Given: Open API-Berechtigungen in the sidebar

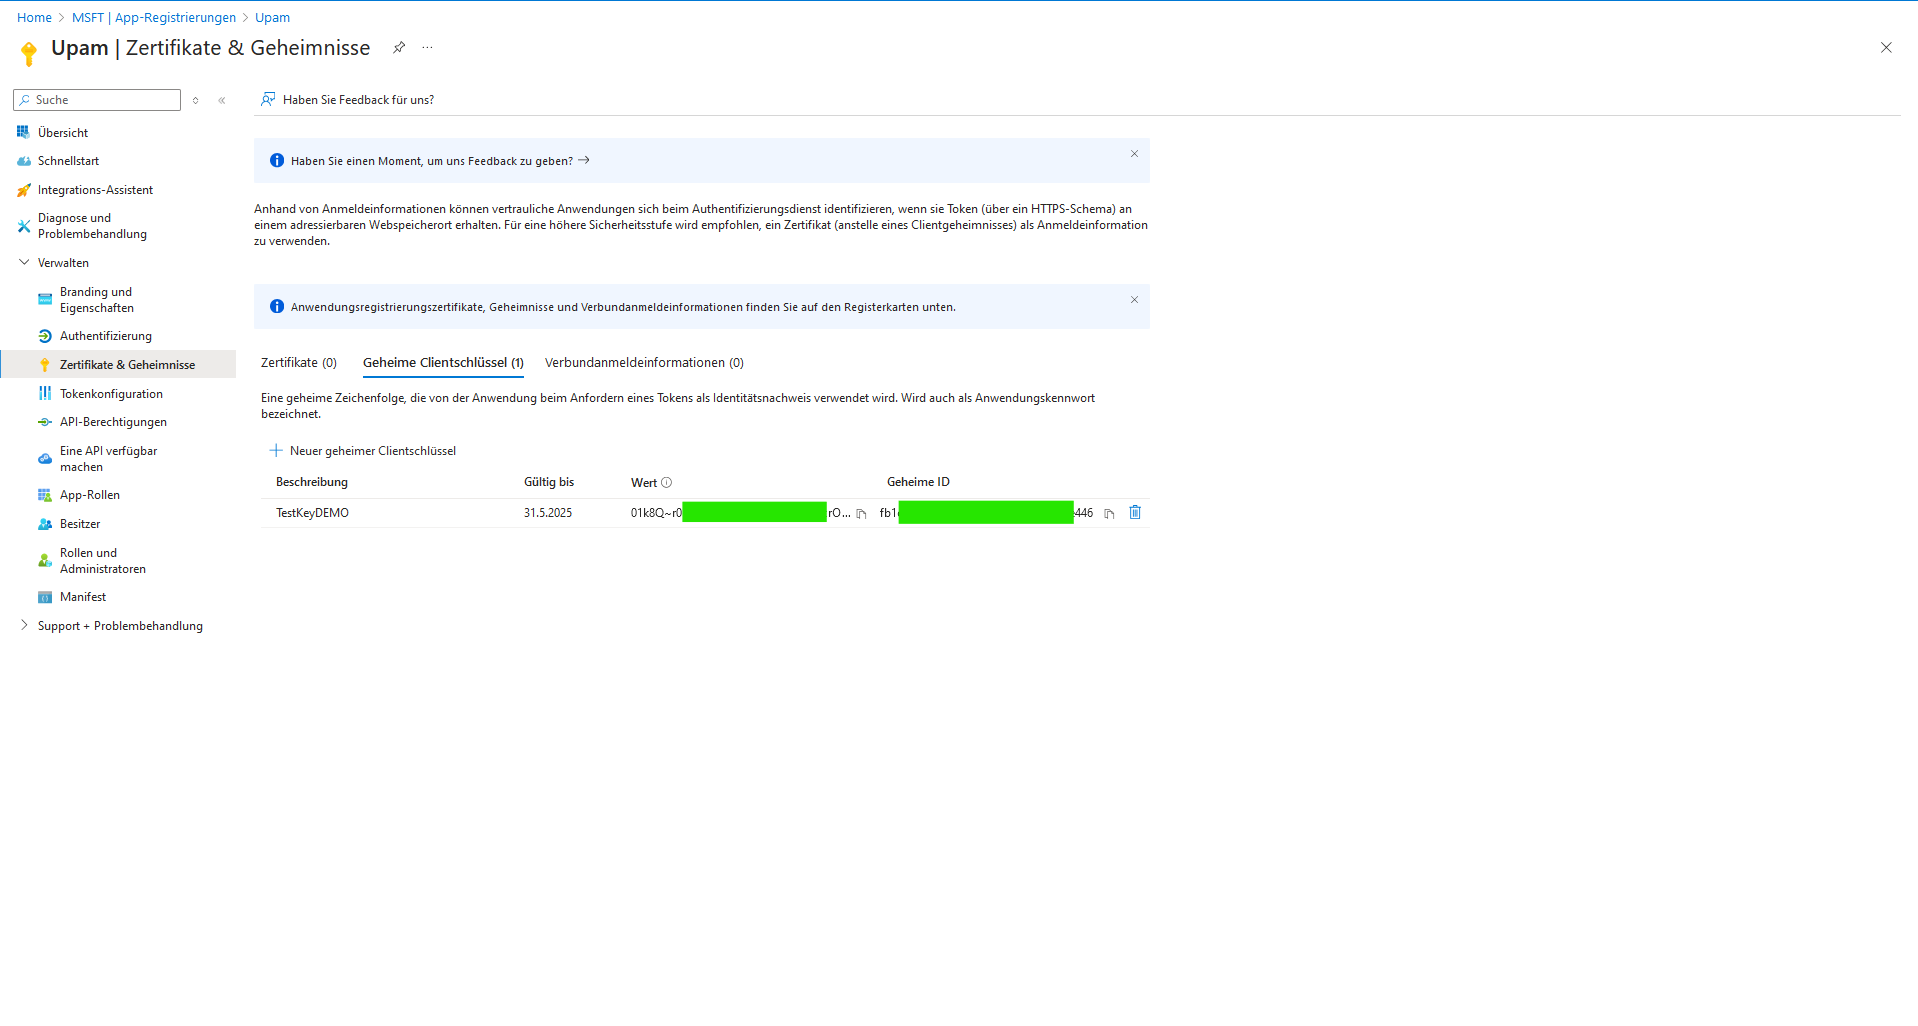Looking at the screenshot, I should click(x=113, y=422).
